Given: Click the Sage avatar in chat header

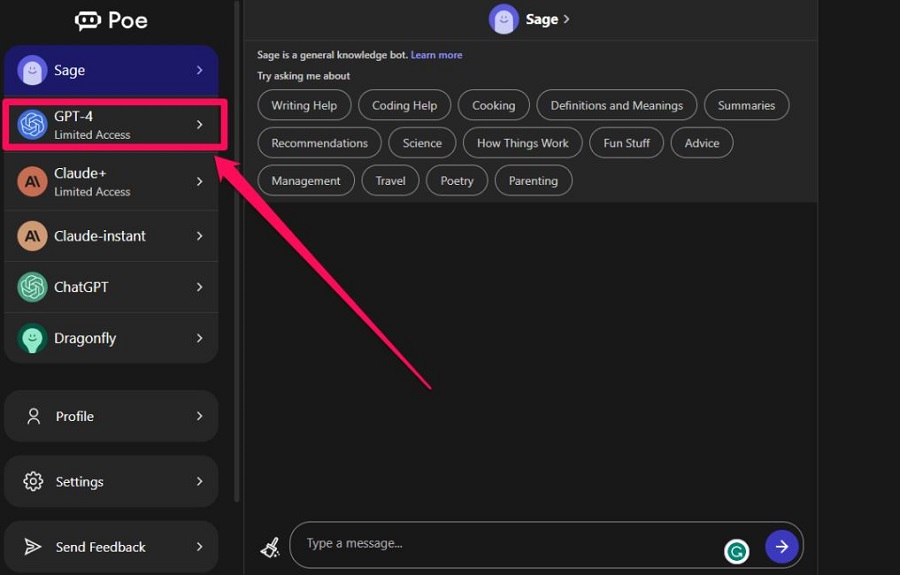Looking at the screenshot, I should click(503, 19).
